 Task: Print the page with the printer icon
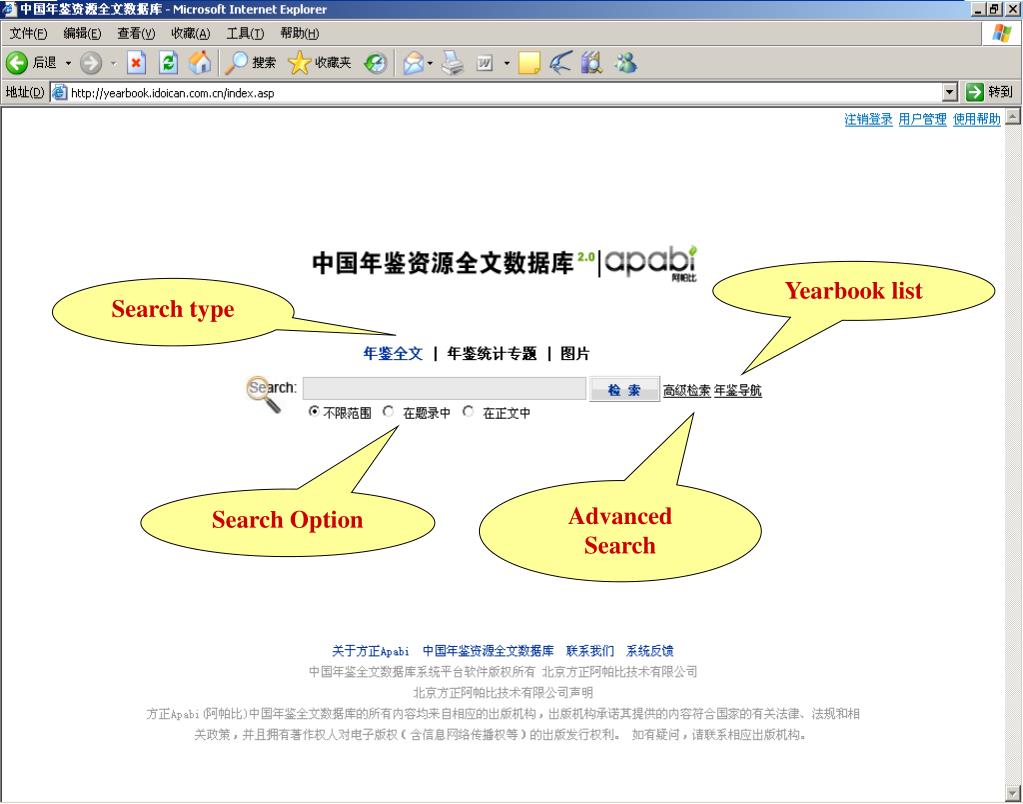click(x=452, y=63)
